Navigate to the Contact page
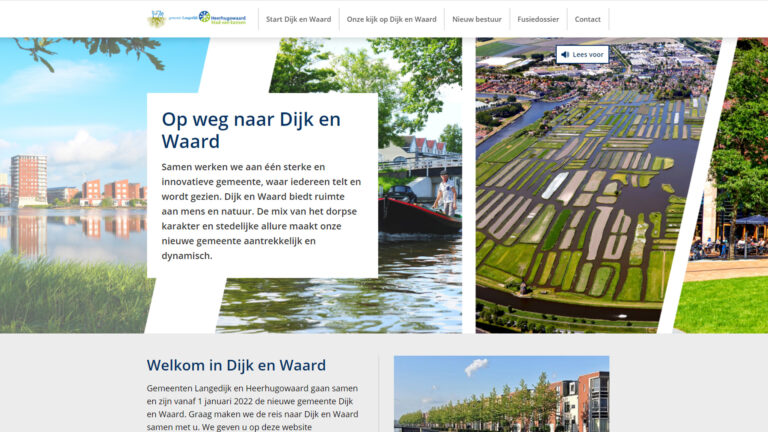The height and width of the screenshot is (432, 768). tap(588, 19)
